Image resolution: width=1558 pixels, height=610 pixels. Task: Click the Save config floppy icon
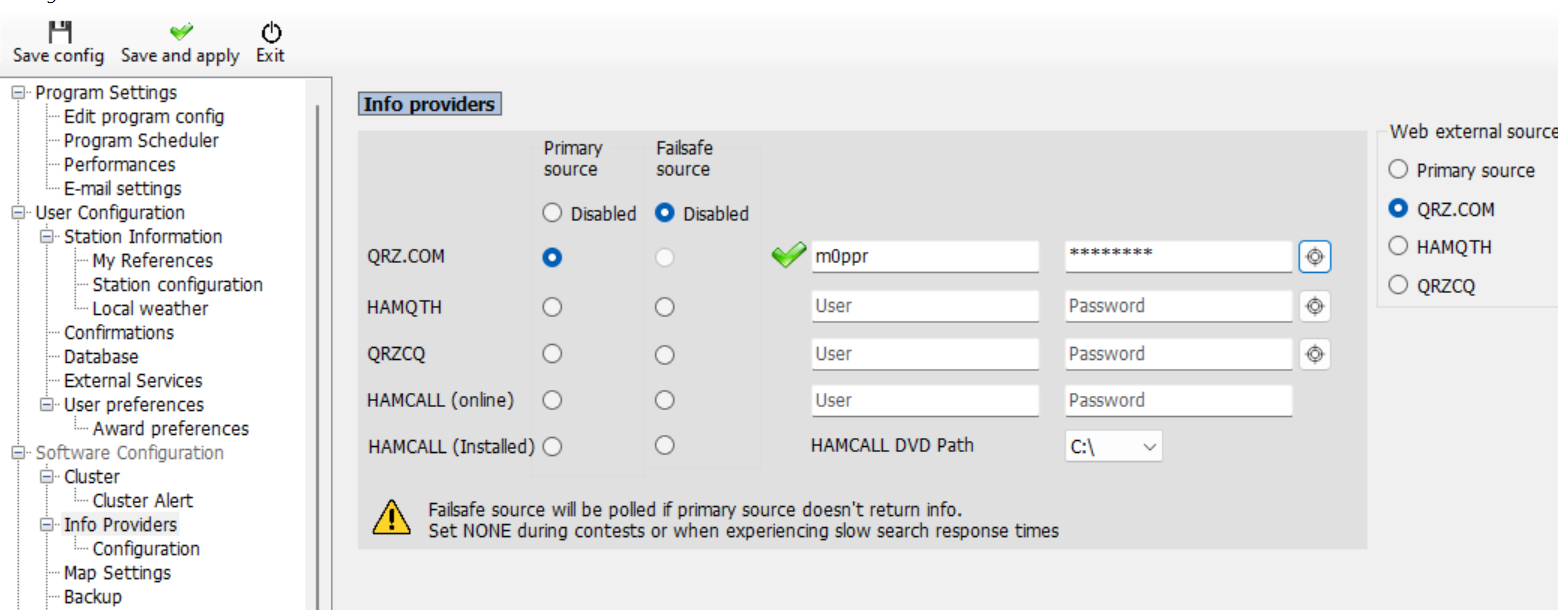tap(59, 31)
